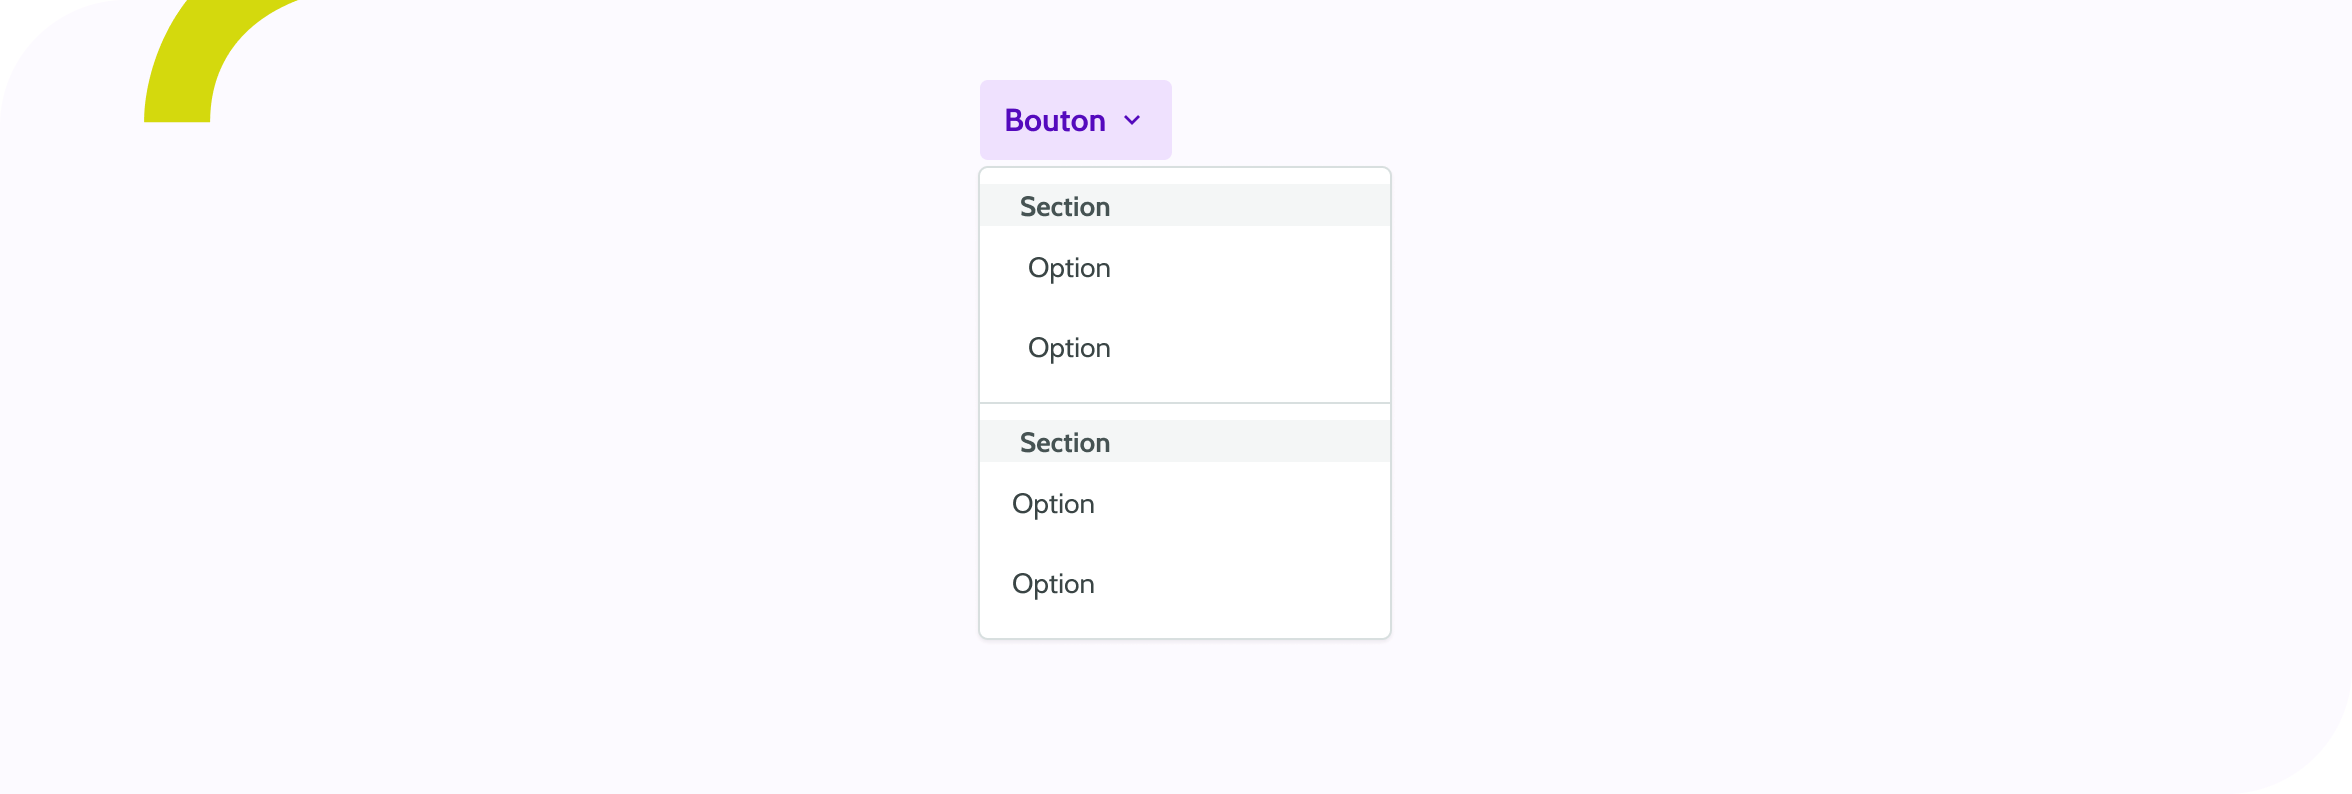2352x794 pixels.
Task: Click the chevron icon beside Bouton
Action: point(1132,121)
